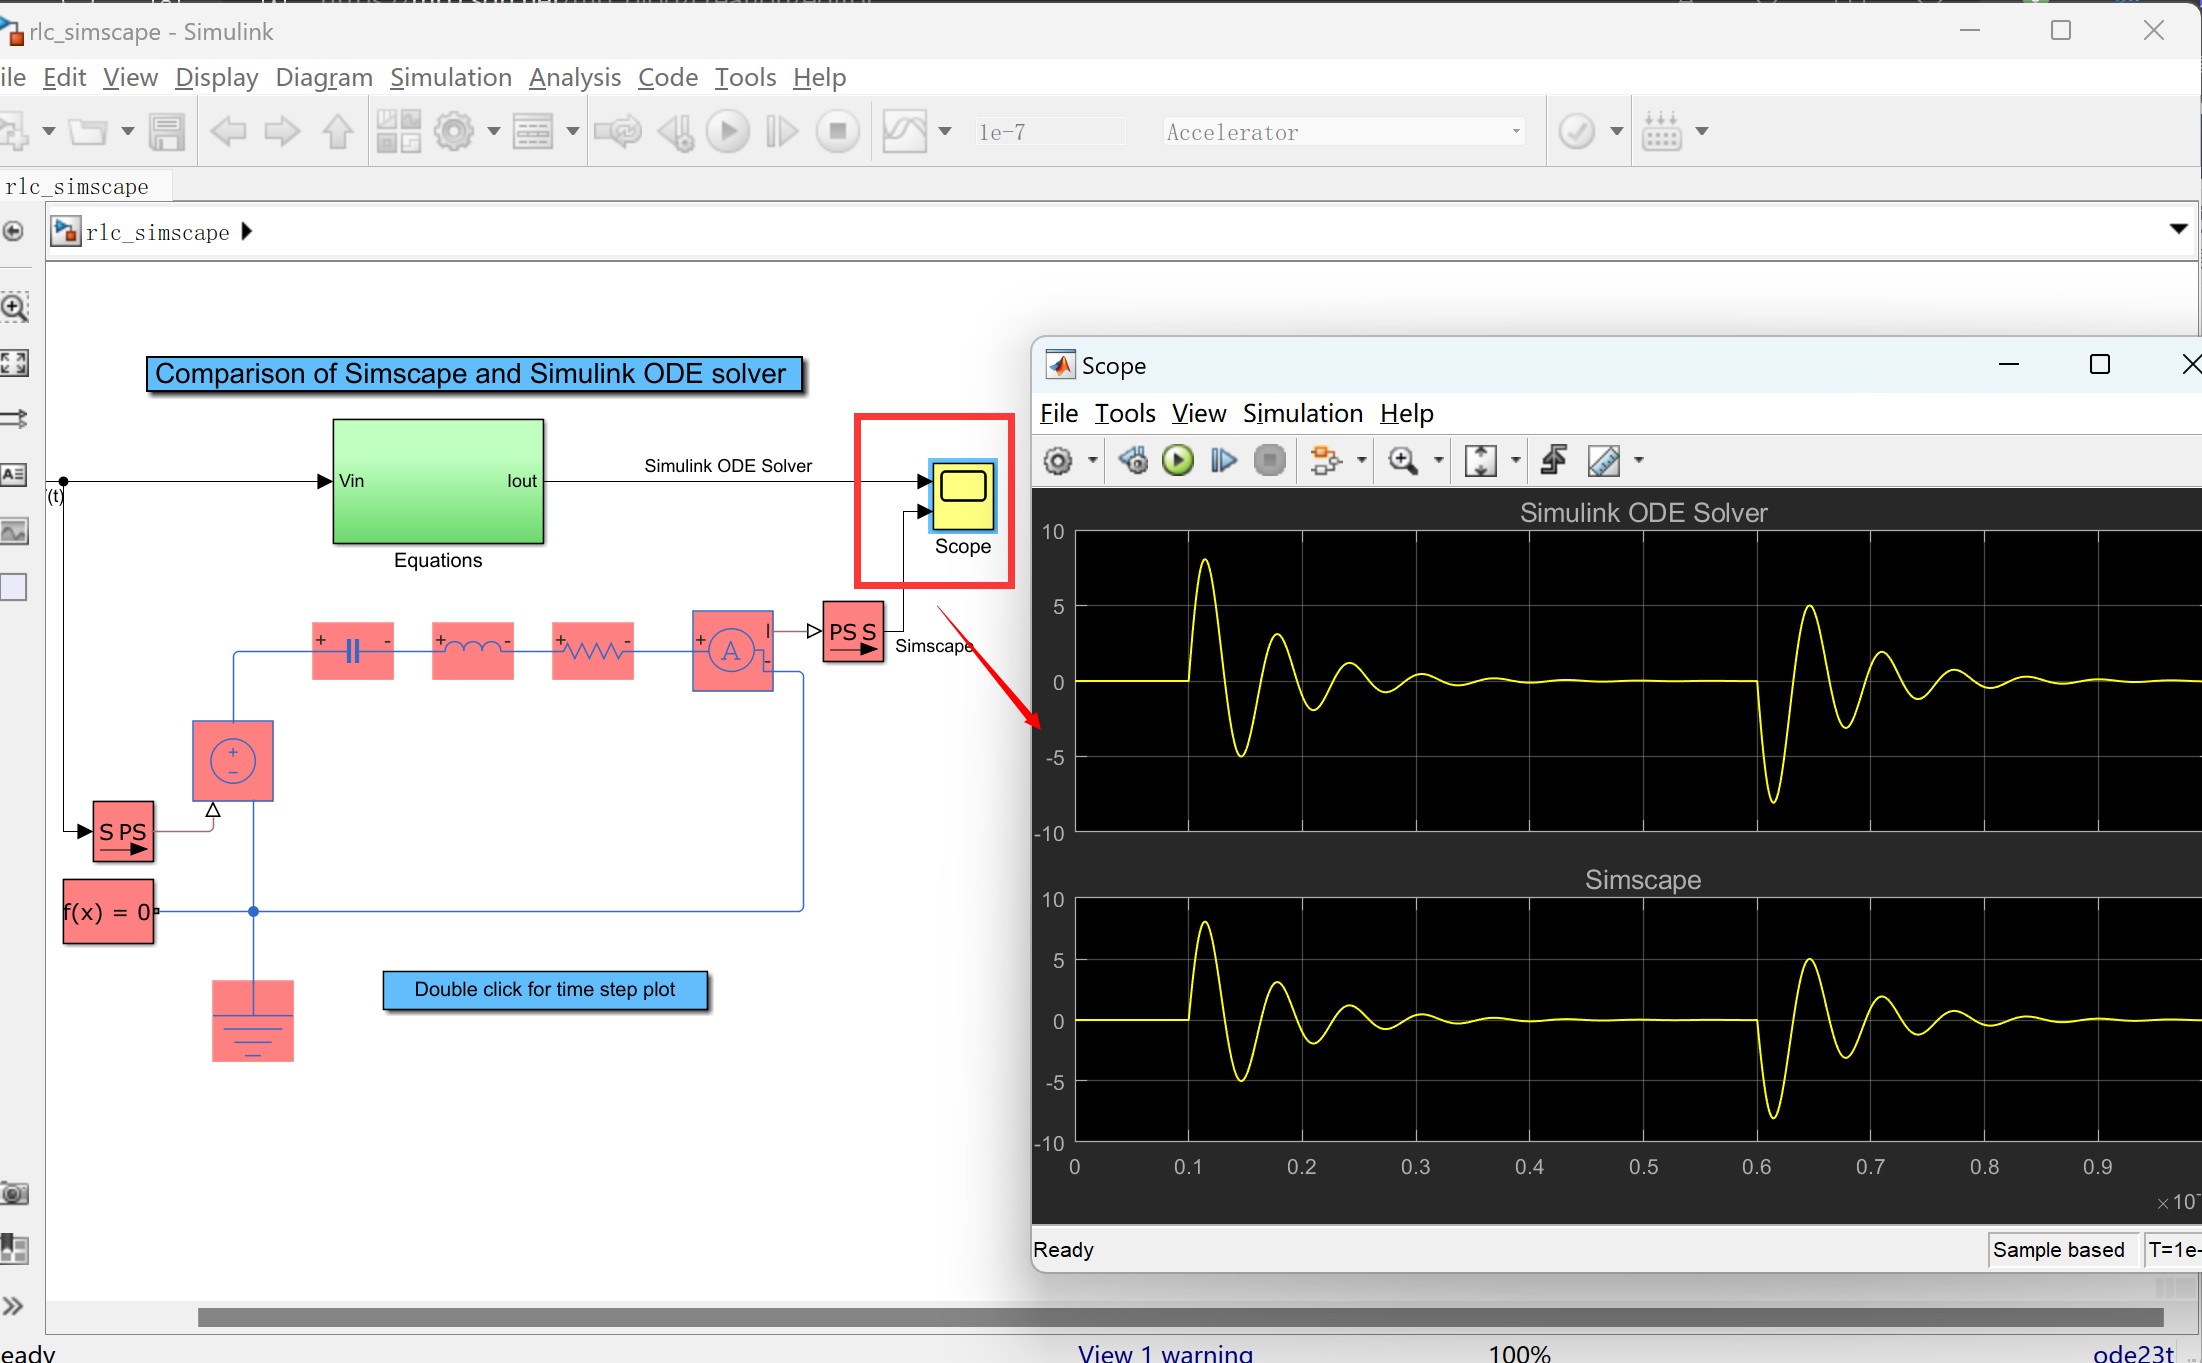
Task: Toggle Fit to View in left palette
Action: pyautogui.click(x=15, y=363)
